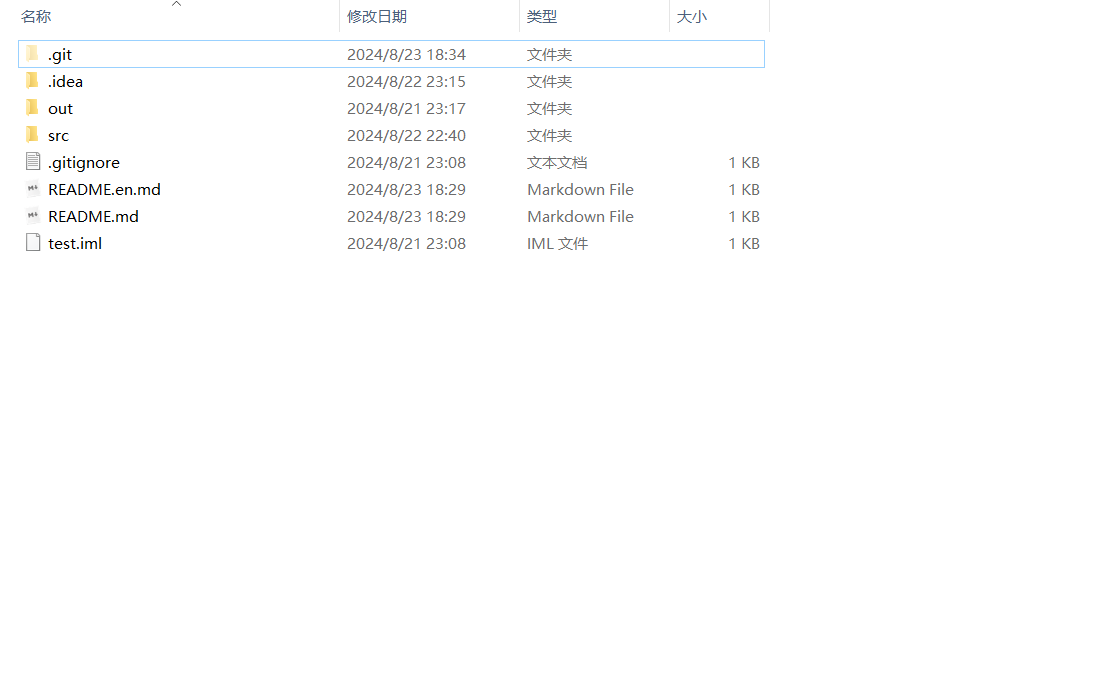
Task: Click the .idea folder icon
Action: [x=32, y=81]
